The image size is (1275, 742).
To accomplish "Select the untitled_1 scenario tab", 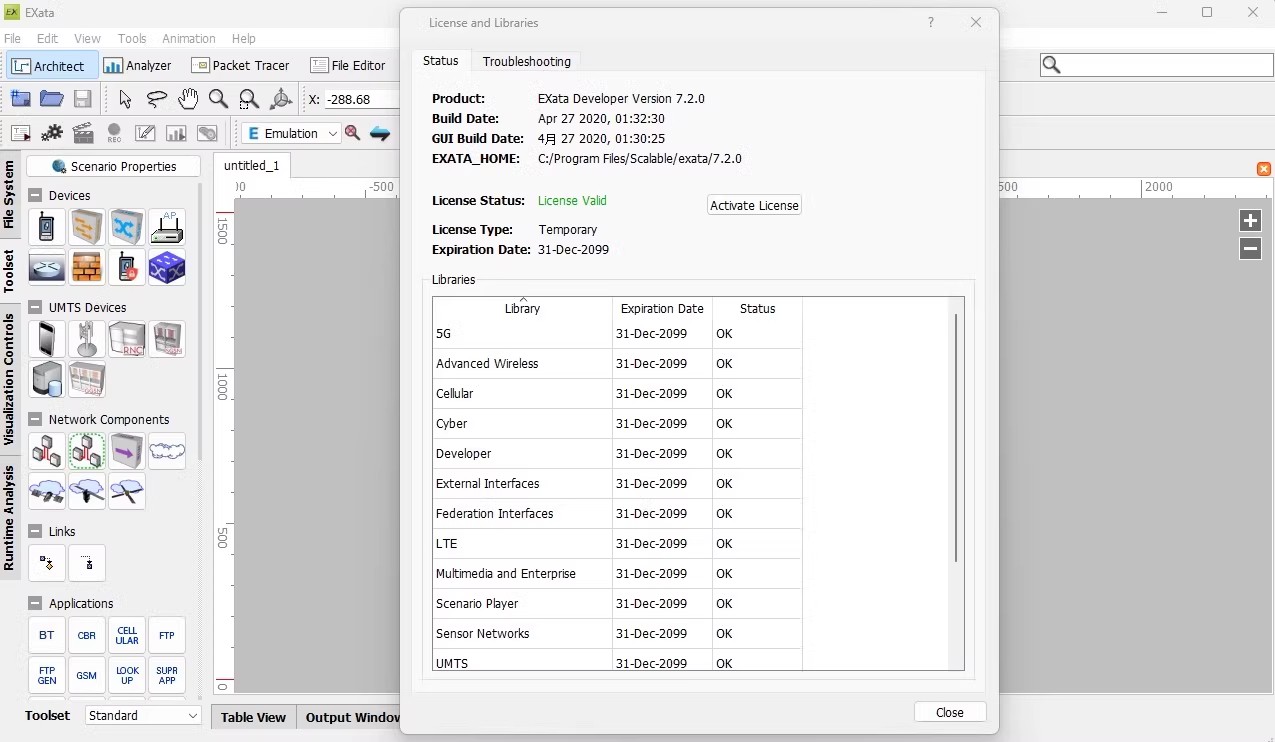I will [x=252, y=165].
